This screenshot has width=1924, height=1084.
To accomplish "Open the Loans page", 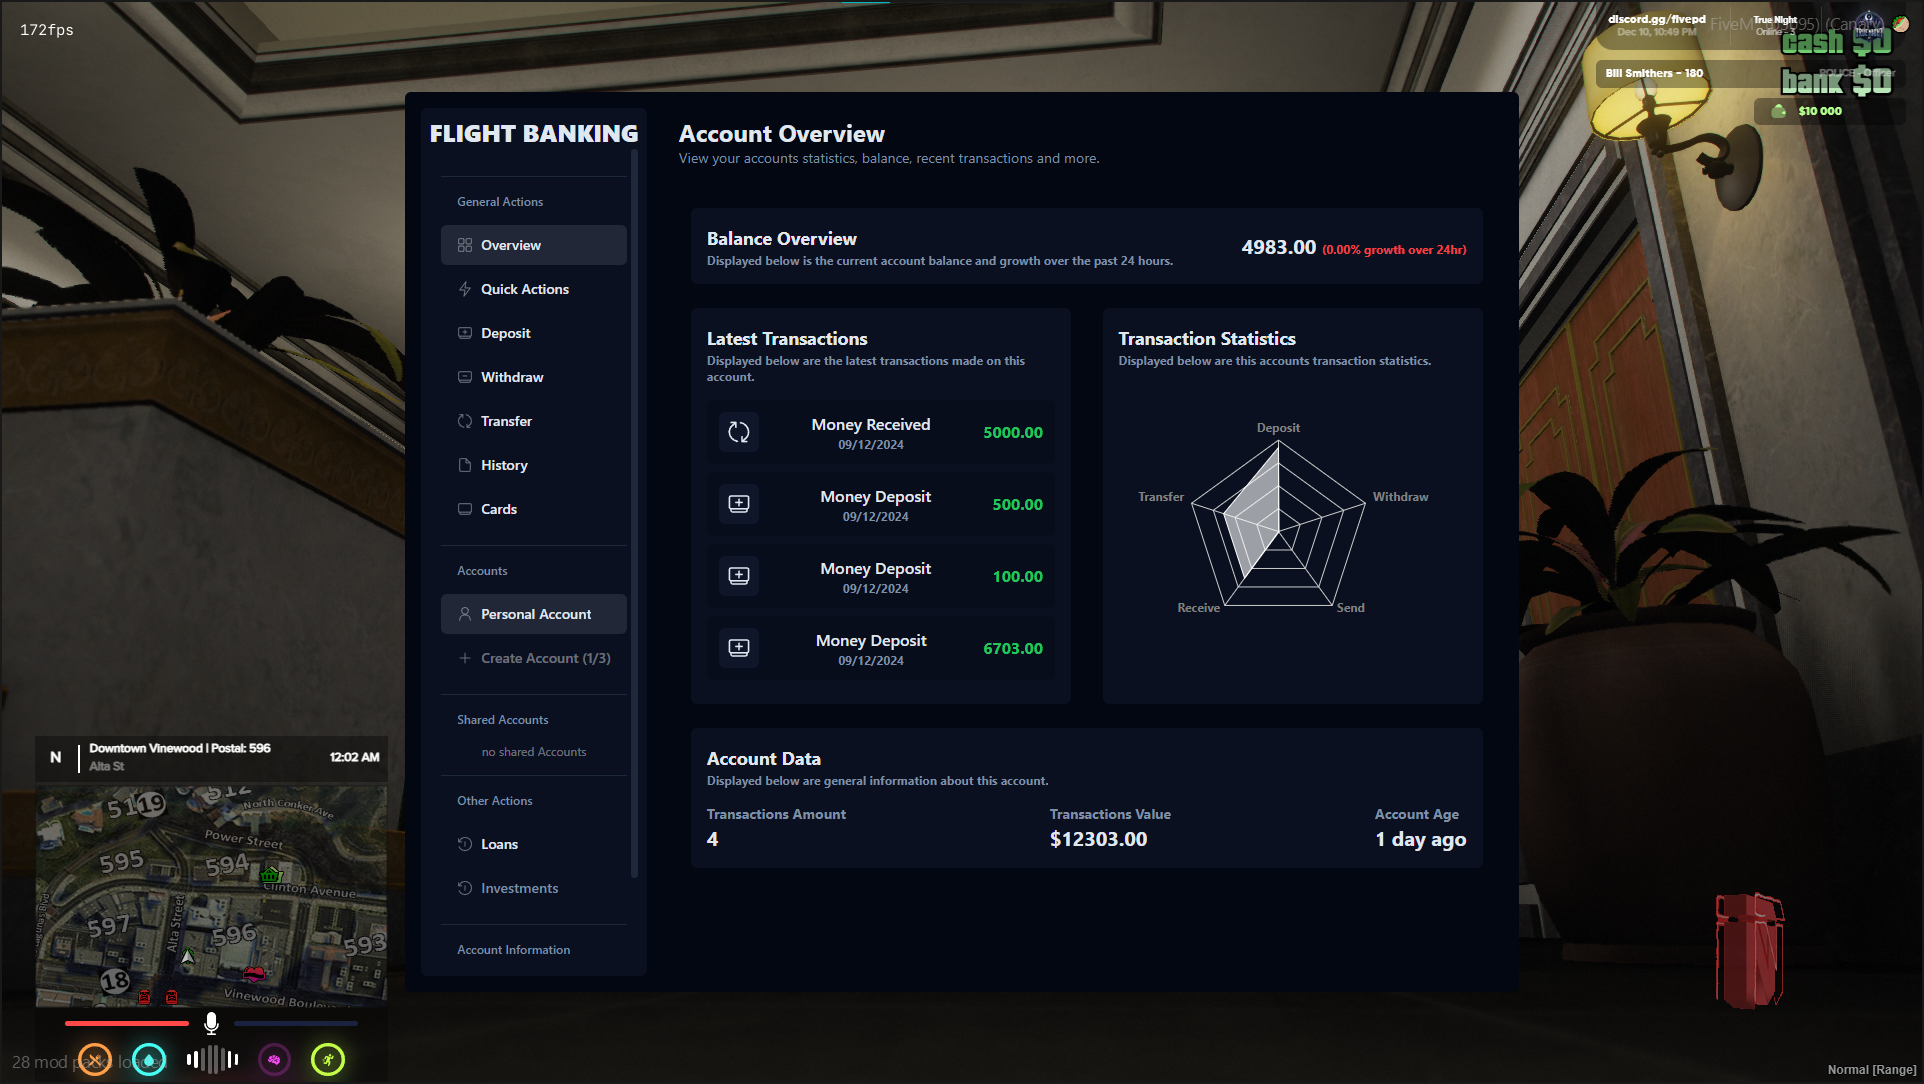I will point(499,844).
